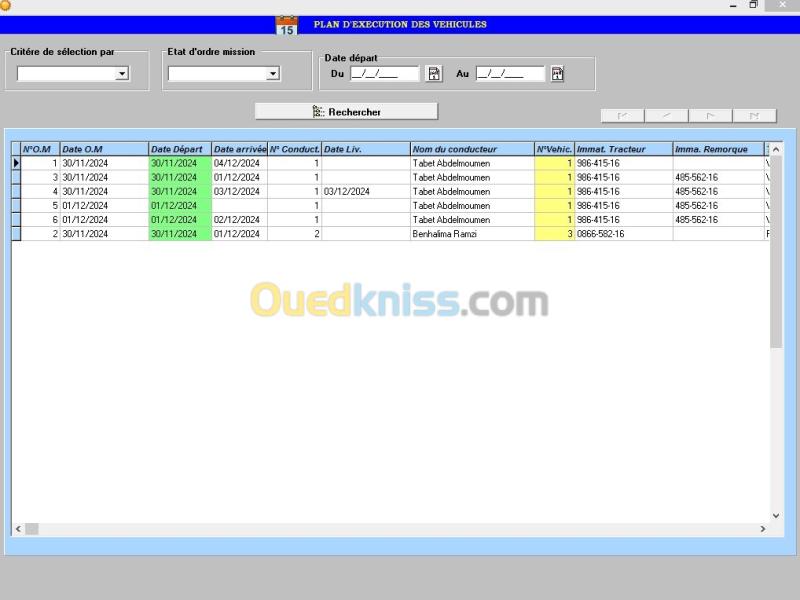The height and width of the screenshot is (600, 800).
Task: Click the yellow N°Vehic. cell with value 3
Action: click(x=554, y=234)
